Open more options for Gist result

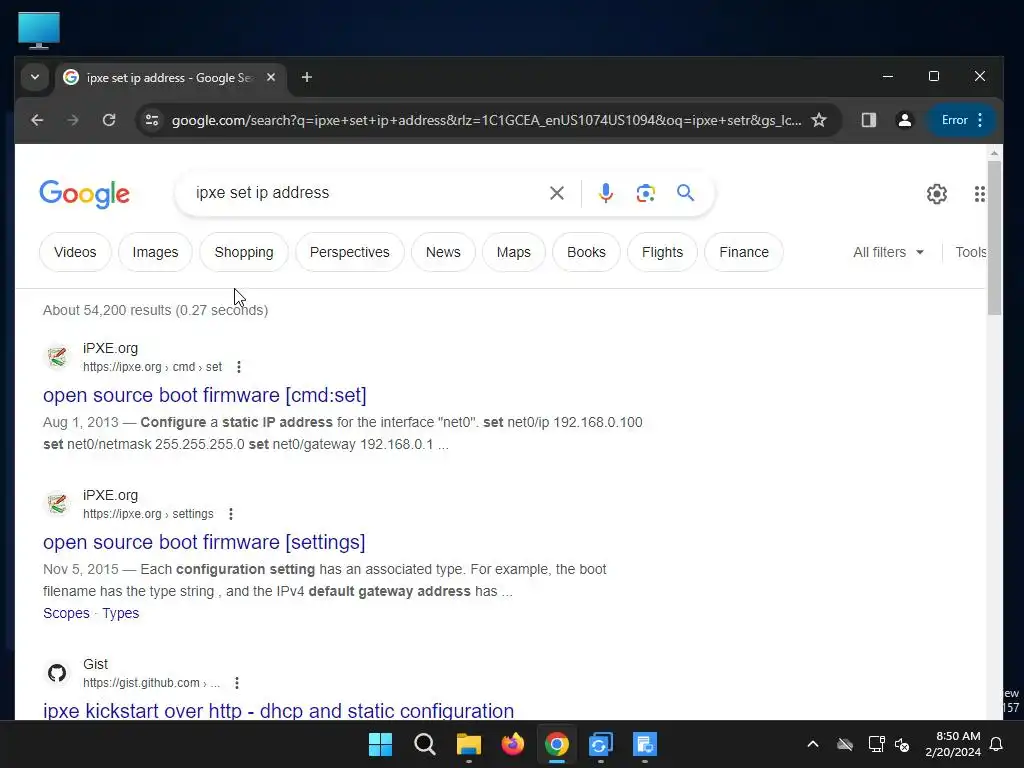pyautogui.click(x=237, y=683)
